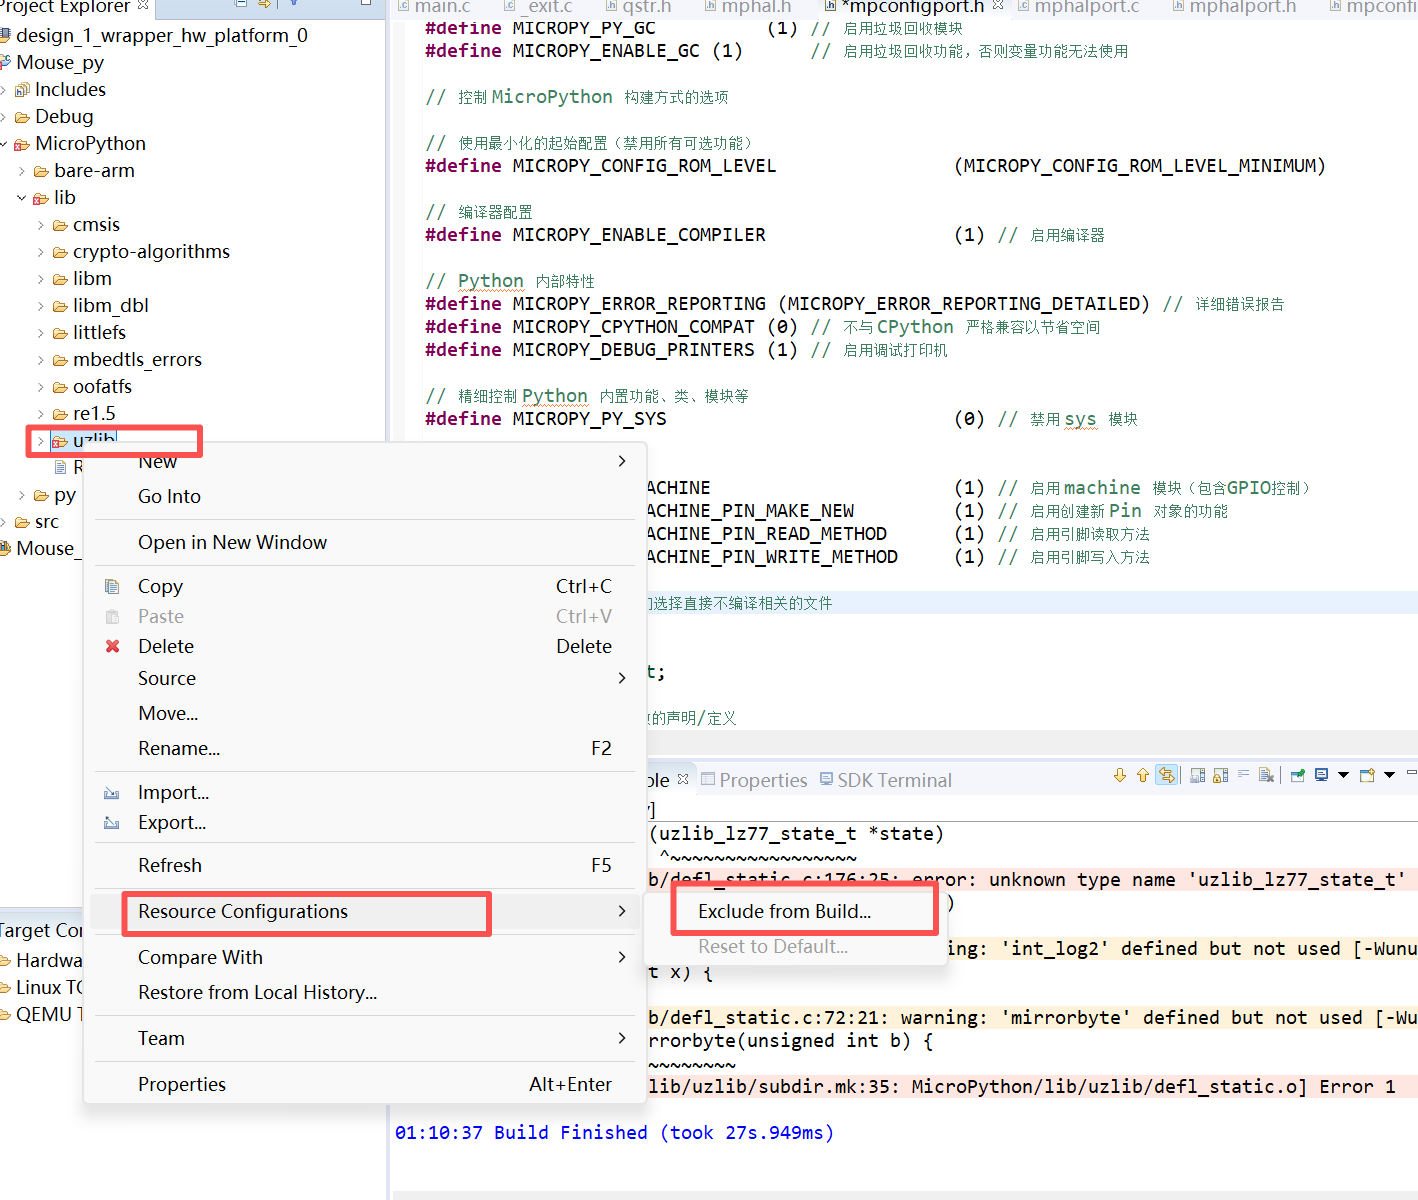Go to previous error in console
Viewport: 1418px width, 1200px height.
click(1142, 776)
